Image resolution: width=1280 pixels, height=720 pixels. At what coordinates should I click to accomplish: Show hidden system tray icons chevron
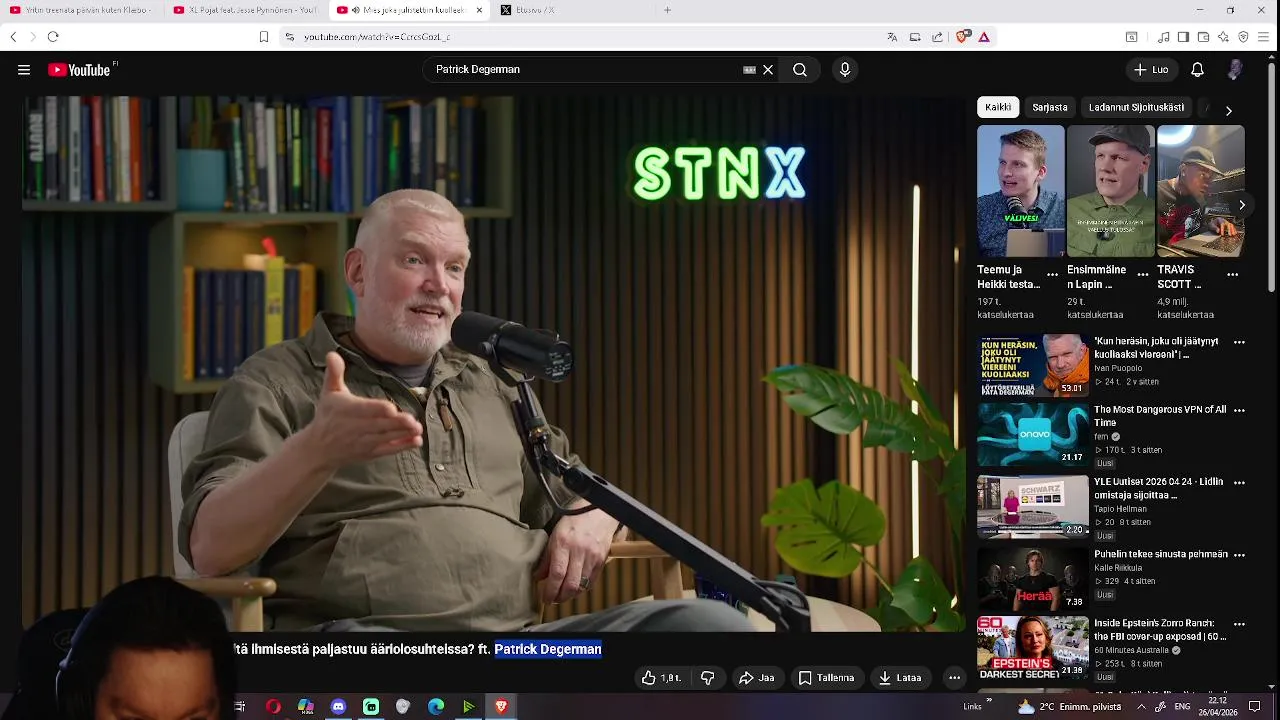click(1141, 707)
